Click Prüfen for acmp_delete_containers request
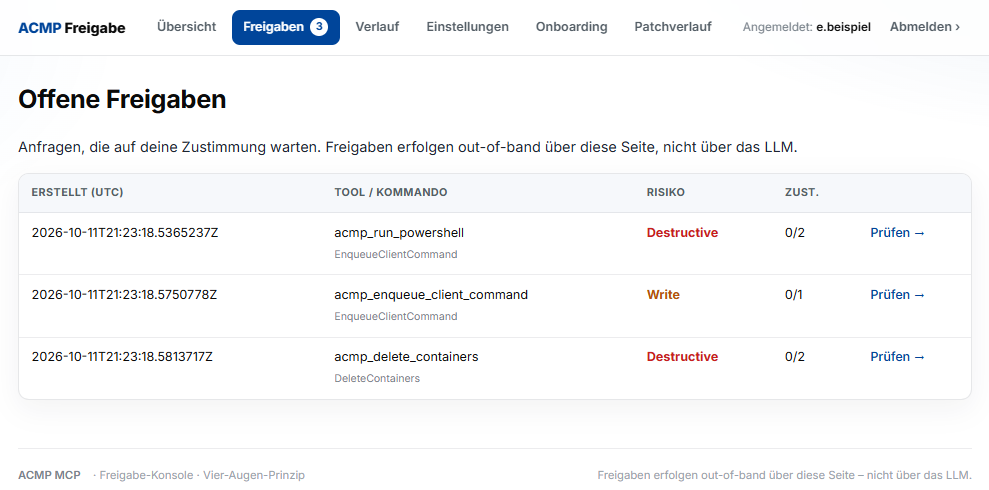Image resolution: width=989 pixels, height=490 pixels. pos(898,357)
